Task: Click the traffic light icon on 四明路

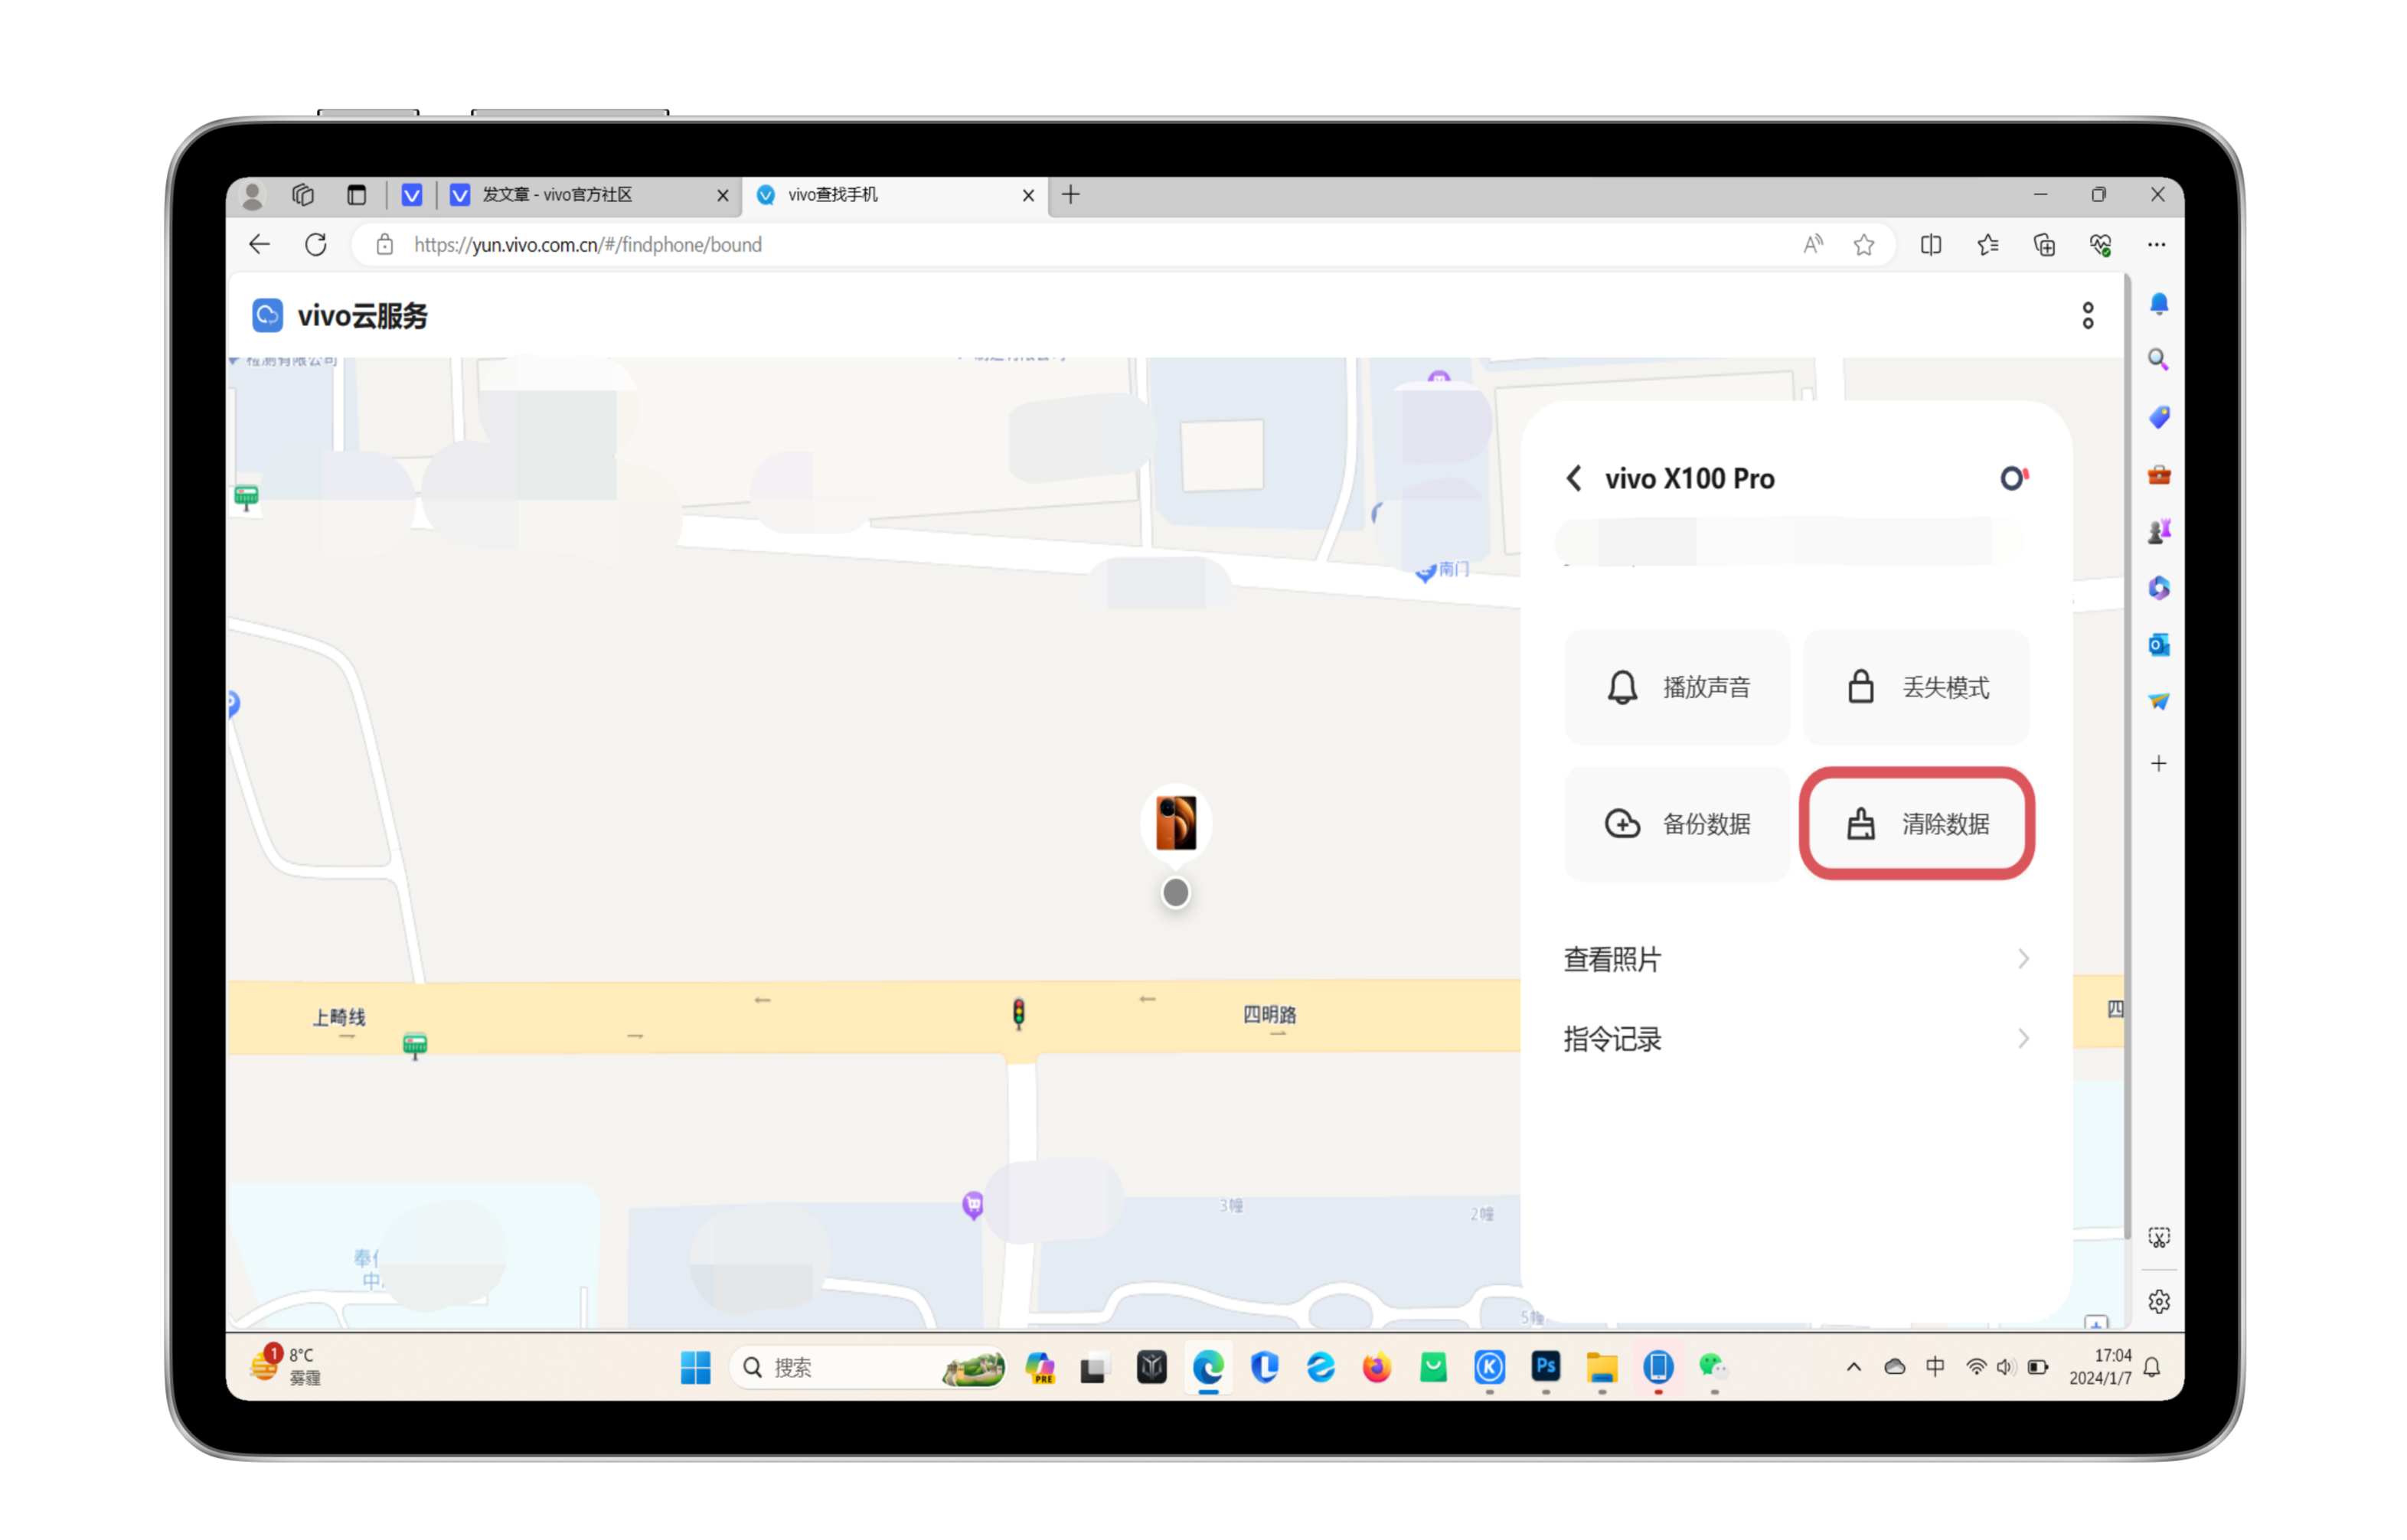Action: (1018, 1014)
